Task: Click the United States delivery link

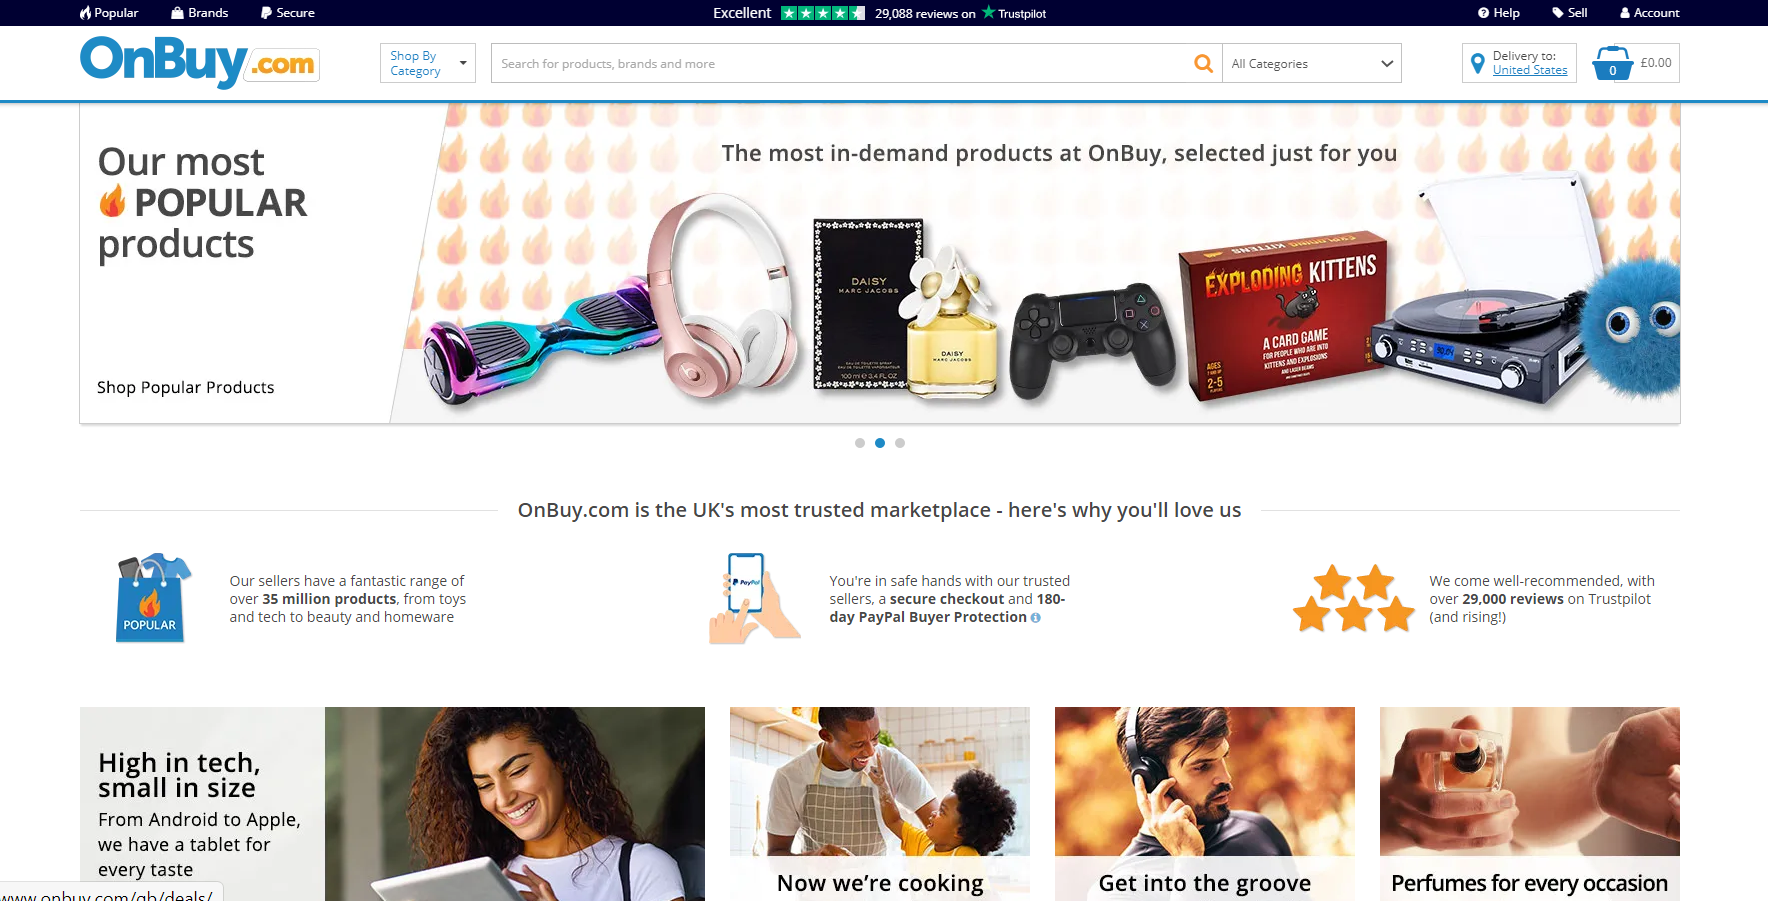Action: (1530, 70)
